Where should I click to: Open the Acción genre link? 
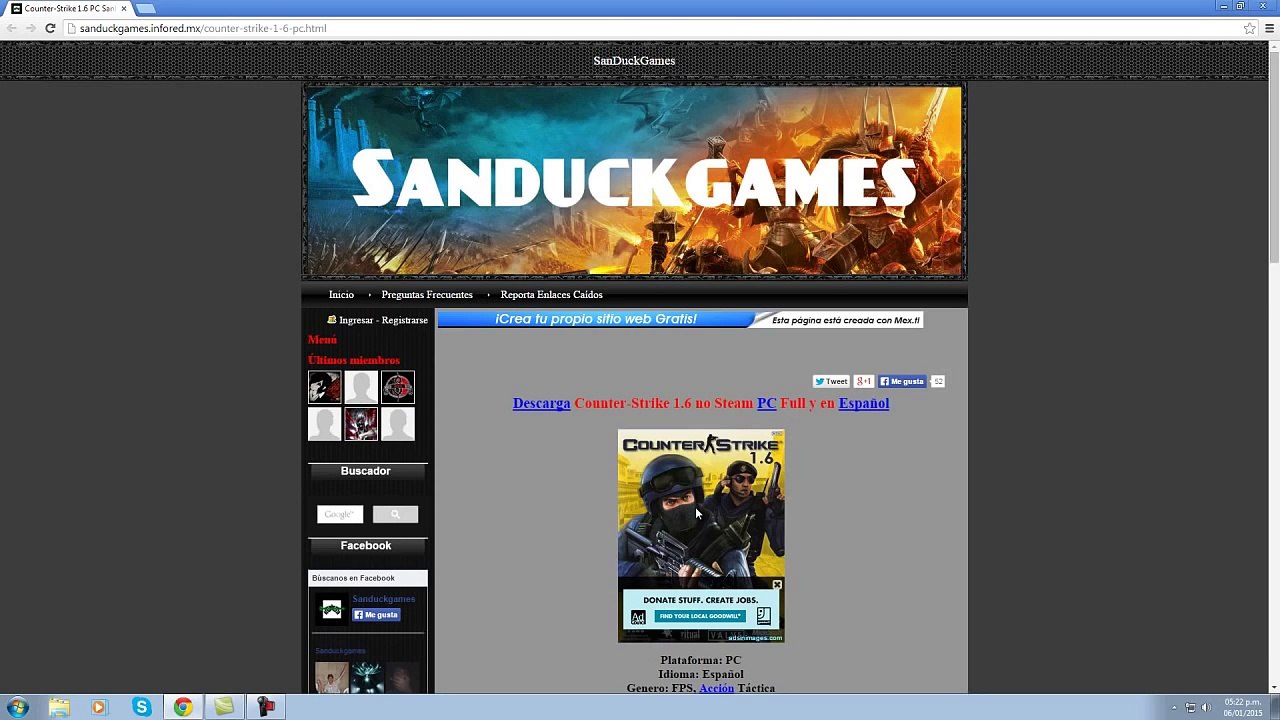click(x=716, y=688)
